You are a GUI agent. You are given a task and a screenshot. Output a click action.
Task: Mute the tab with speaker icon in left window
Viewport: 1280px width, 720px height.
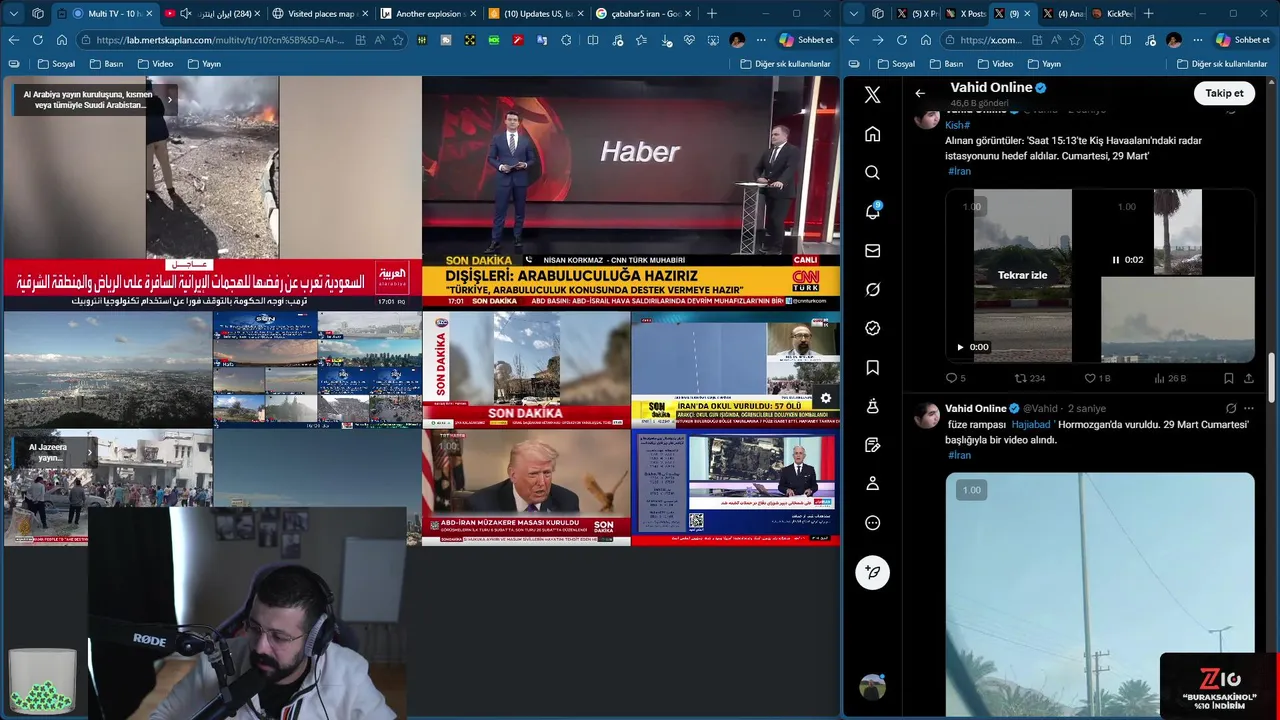coord(186,14)
